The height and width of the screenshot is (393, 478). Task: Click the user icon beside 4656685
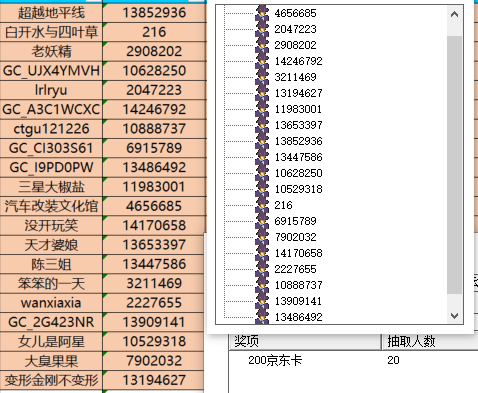click(262, 13)
